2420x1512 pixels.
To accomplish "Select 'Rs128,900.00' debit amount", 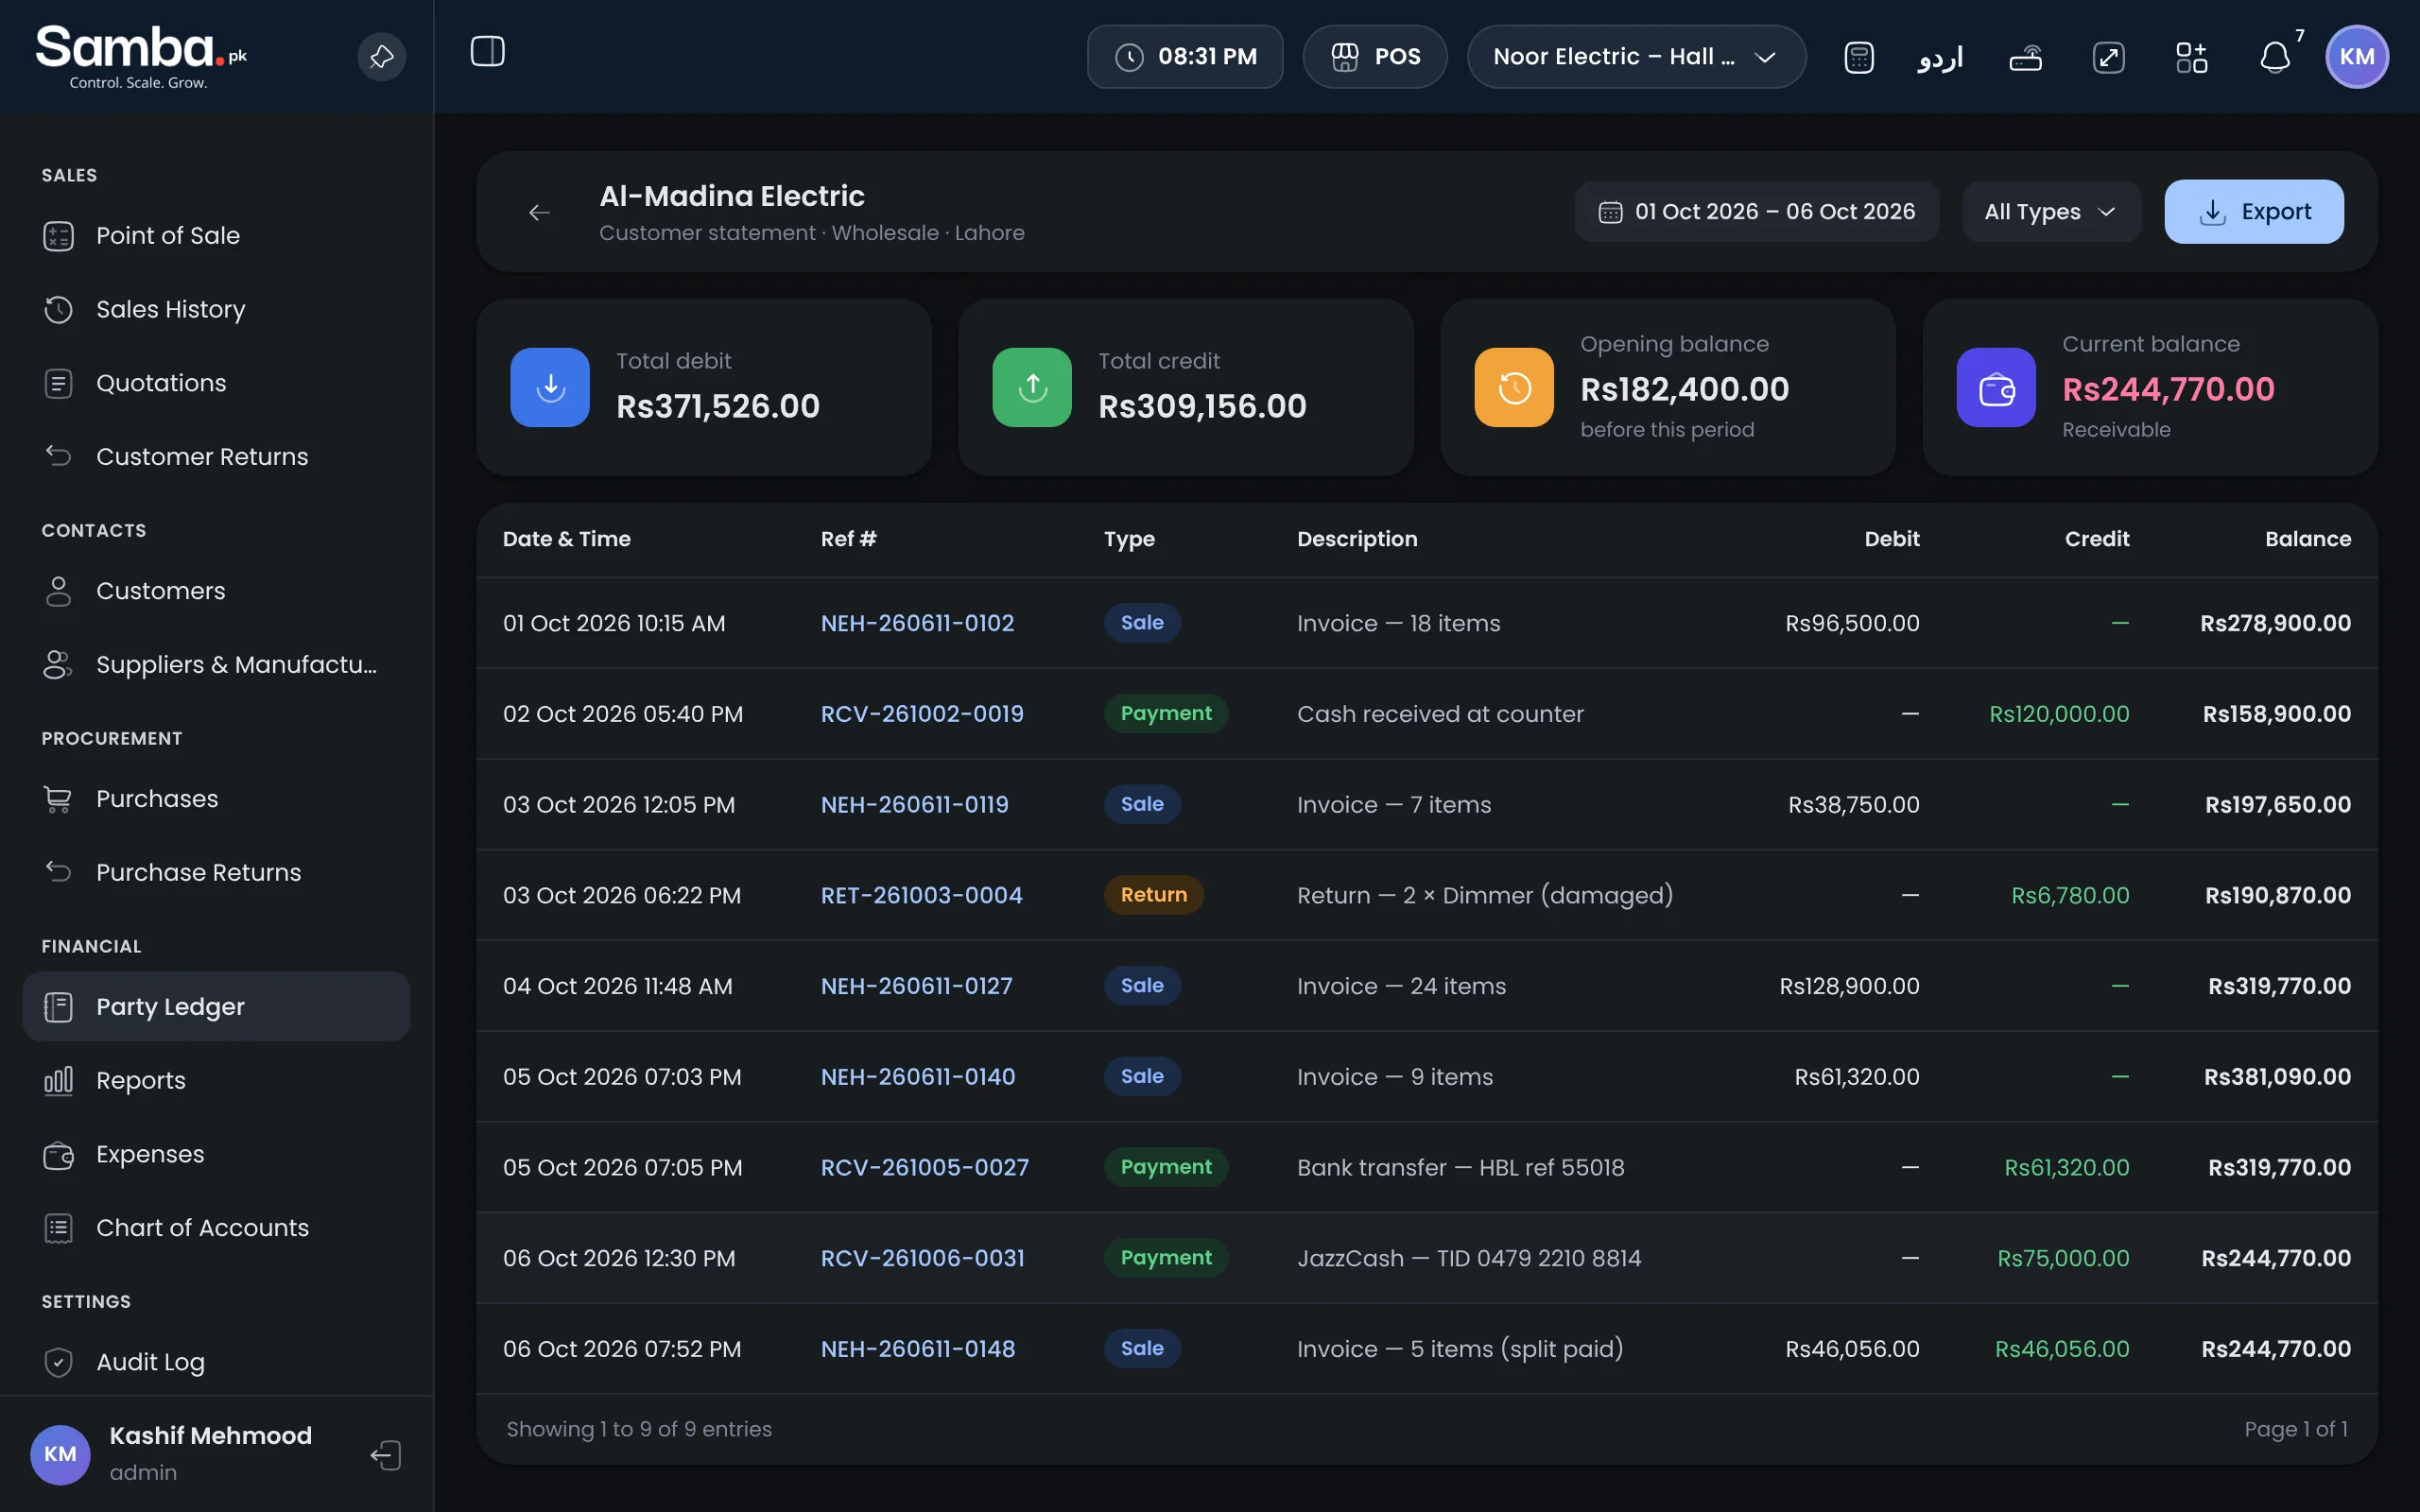I will pos(1849,986).
